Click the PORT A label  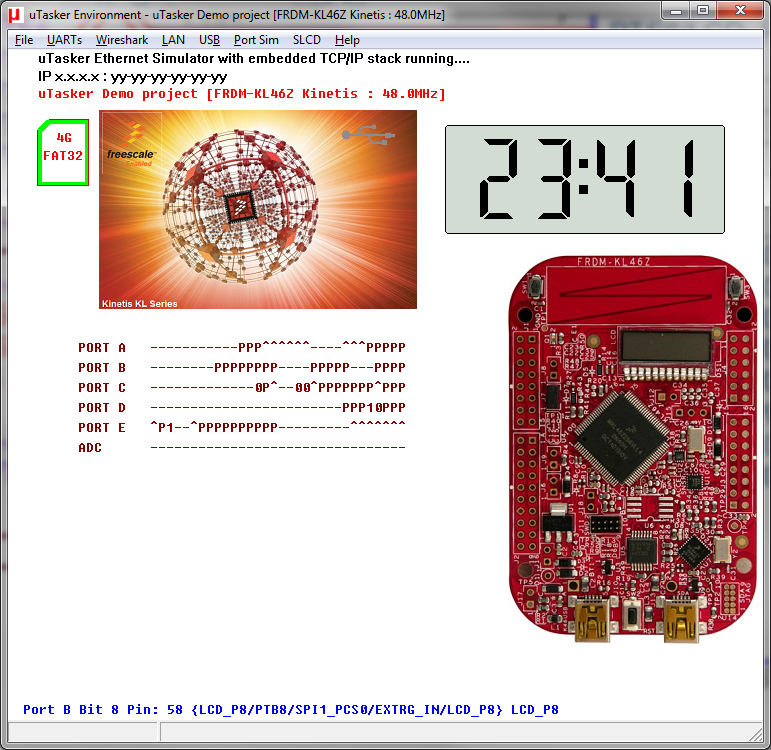102,348
